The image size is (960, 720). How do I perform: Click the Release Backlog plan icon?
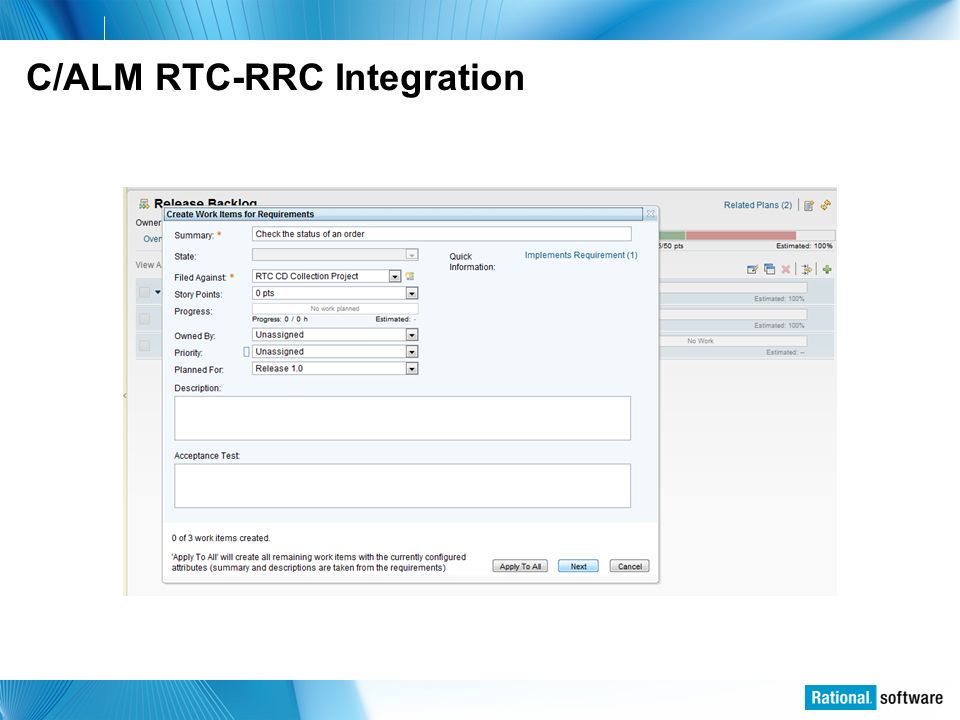click(144, 203)
